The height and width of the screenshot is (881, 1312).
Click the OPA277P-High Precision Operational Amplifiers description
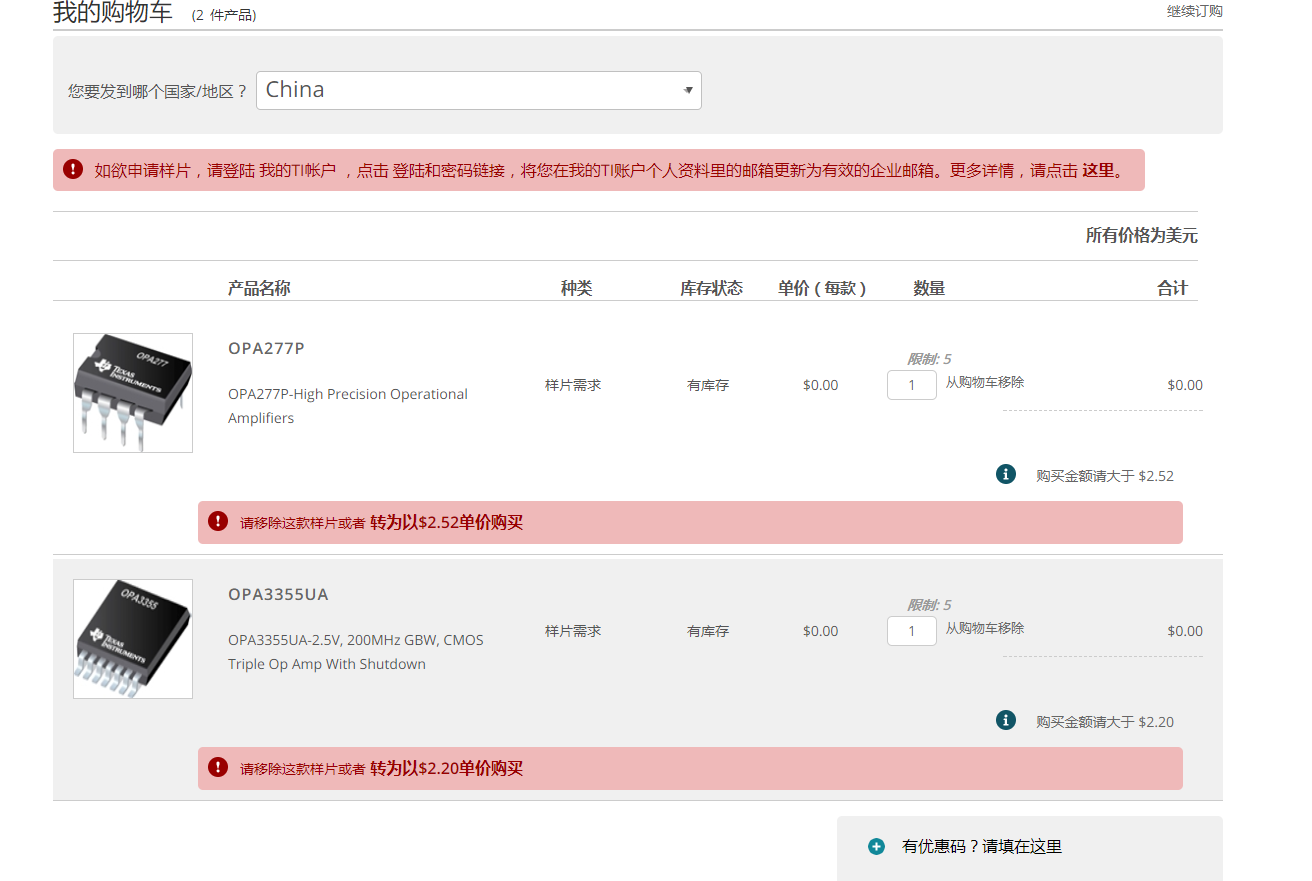[x=348, y=406]
